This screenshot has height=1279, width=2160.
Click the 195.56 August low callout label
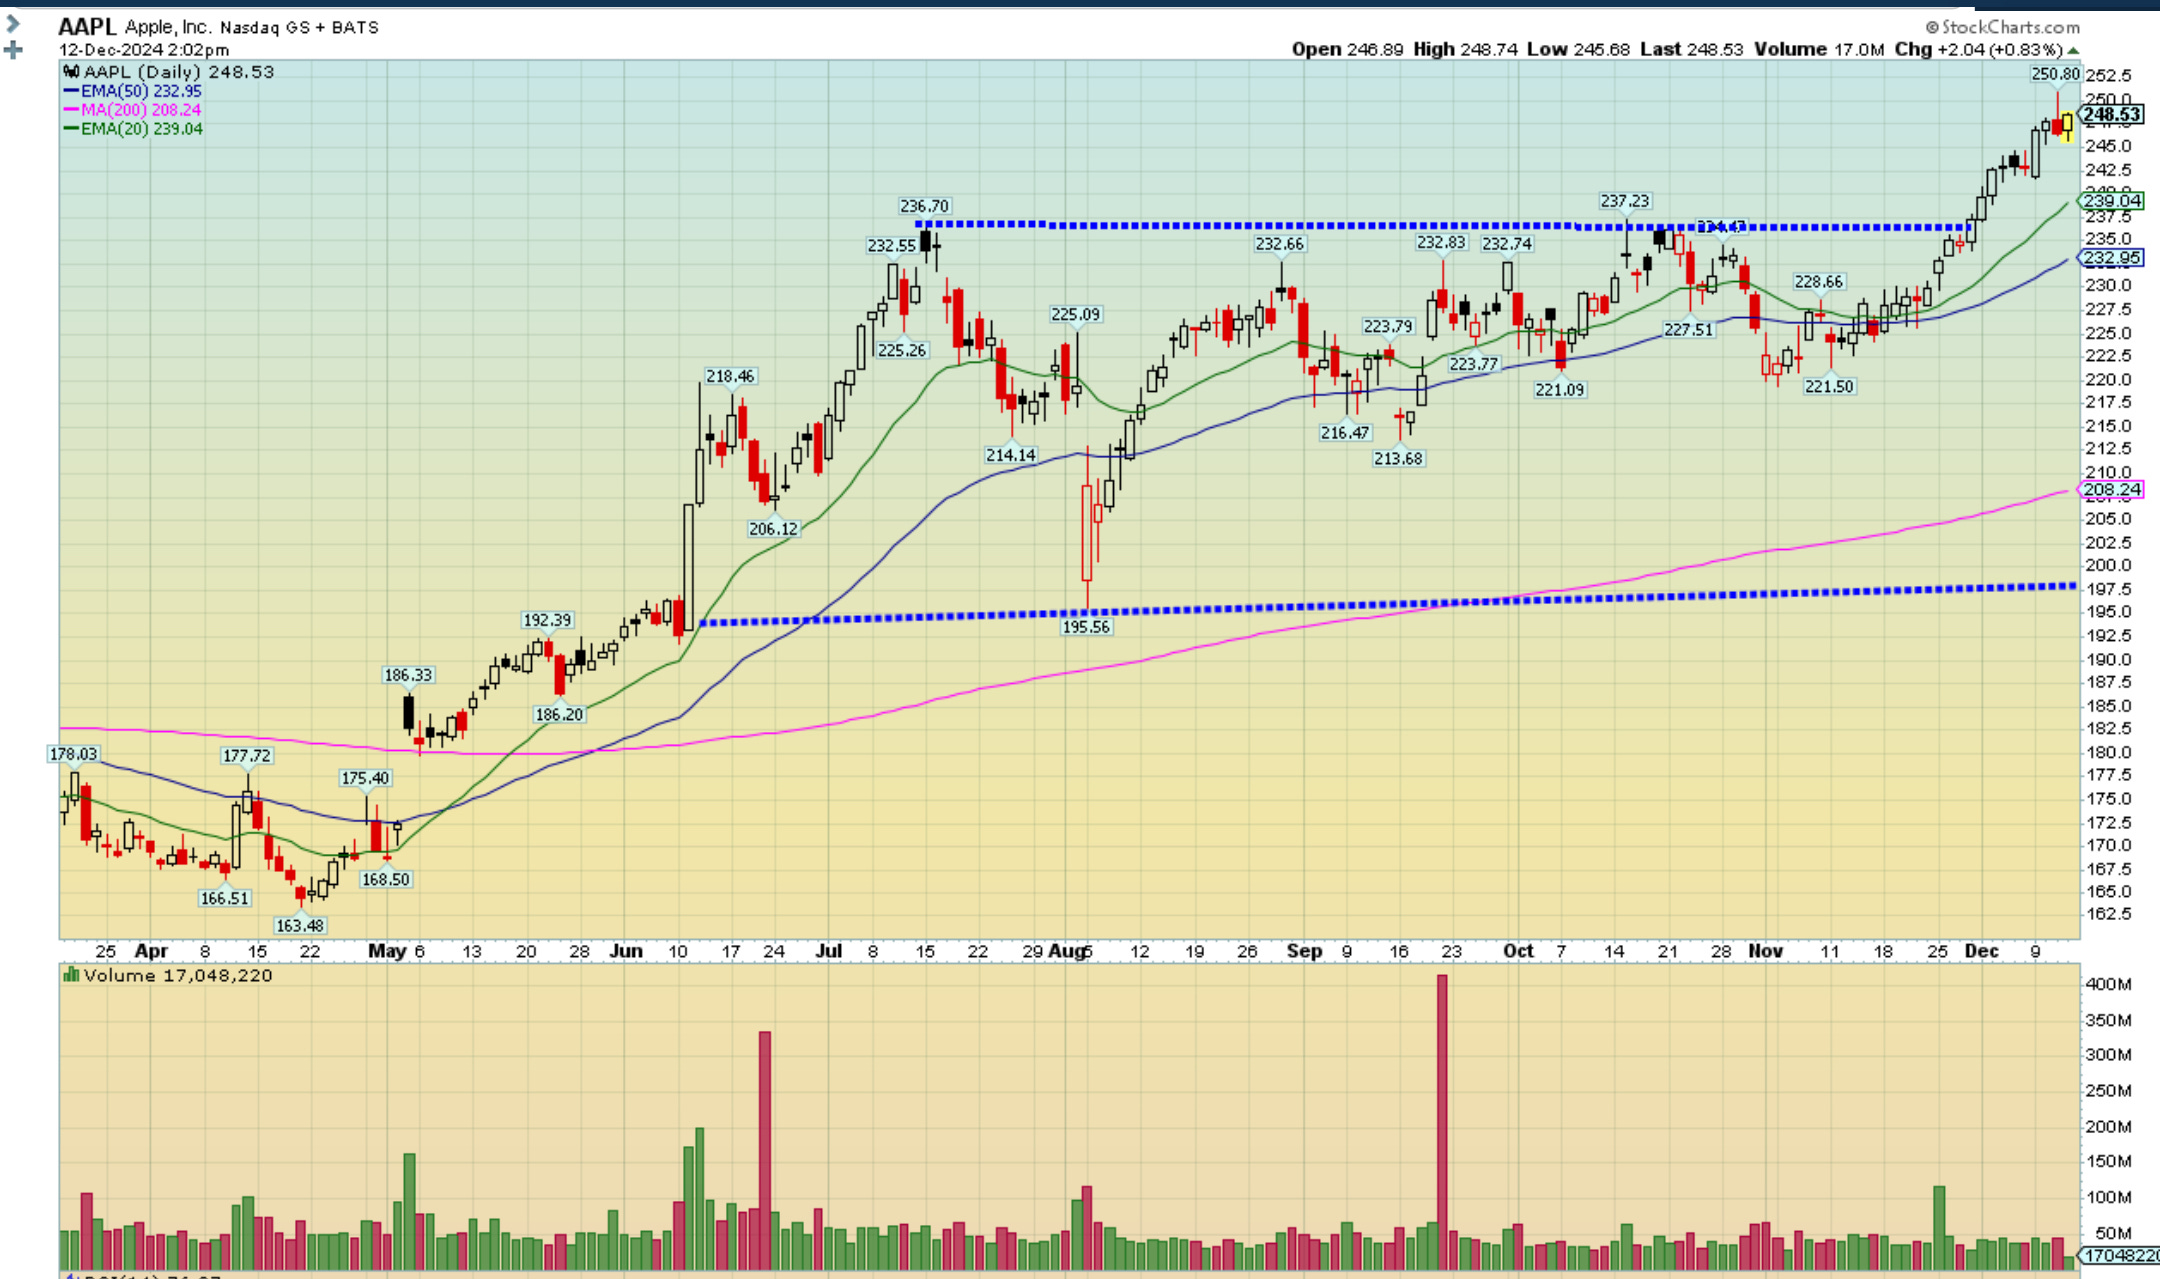point(1086,627)
